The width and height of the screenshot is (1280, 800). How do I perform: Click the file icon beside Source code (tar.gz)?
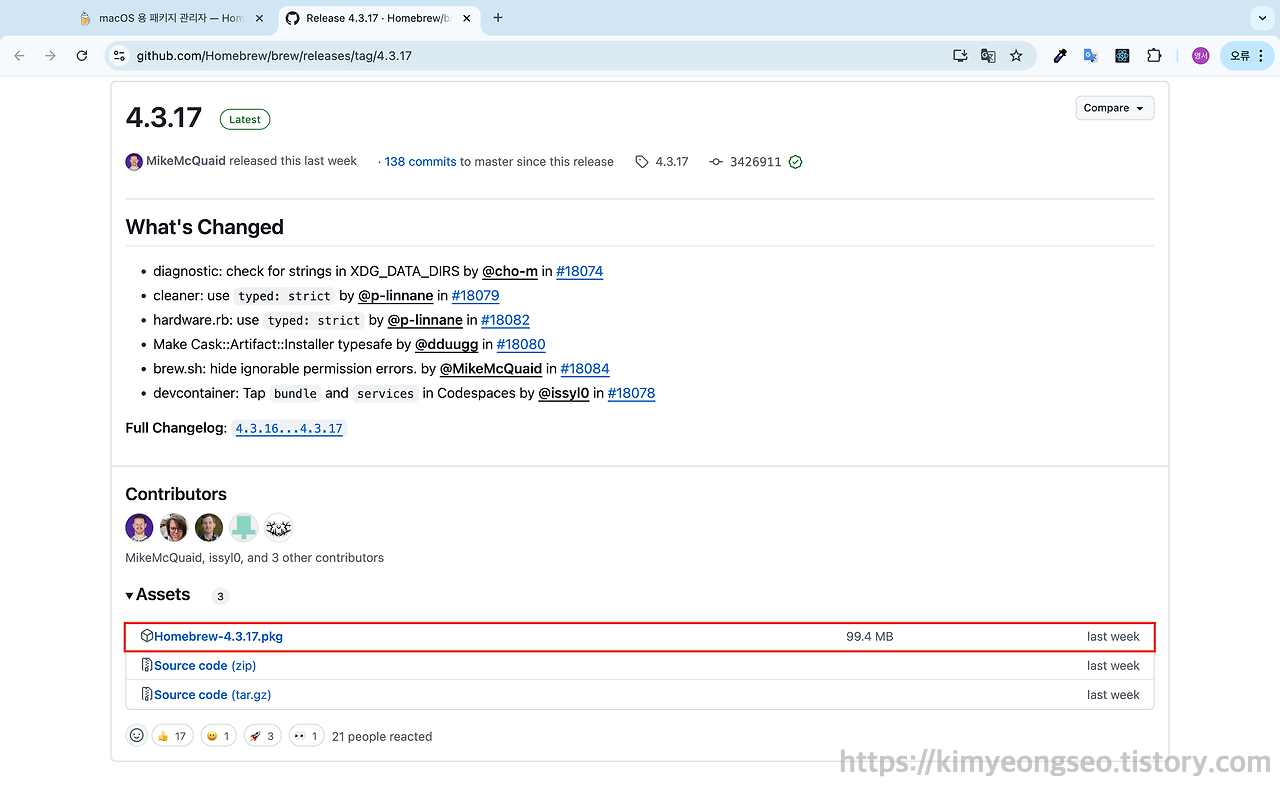[146, 694]
